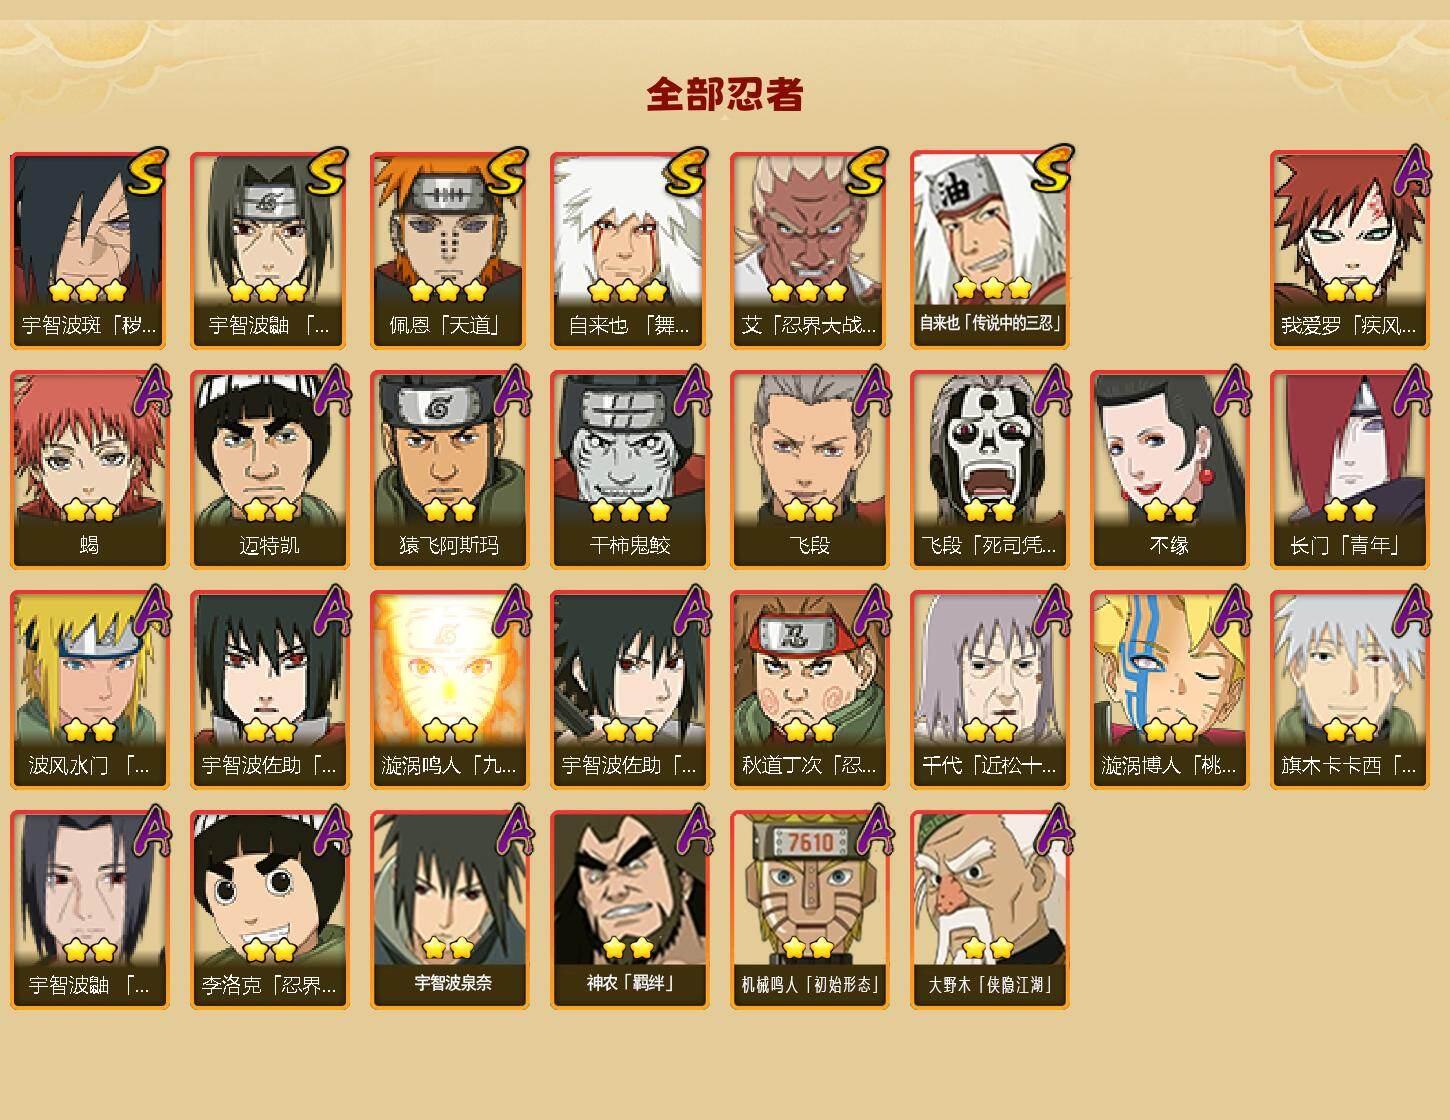The image size is (1450, 1120).
Task: Select the 我爱罗 A-rank card
Action: (x=1349, y=250)
